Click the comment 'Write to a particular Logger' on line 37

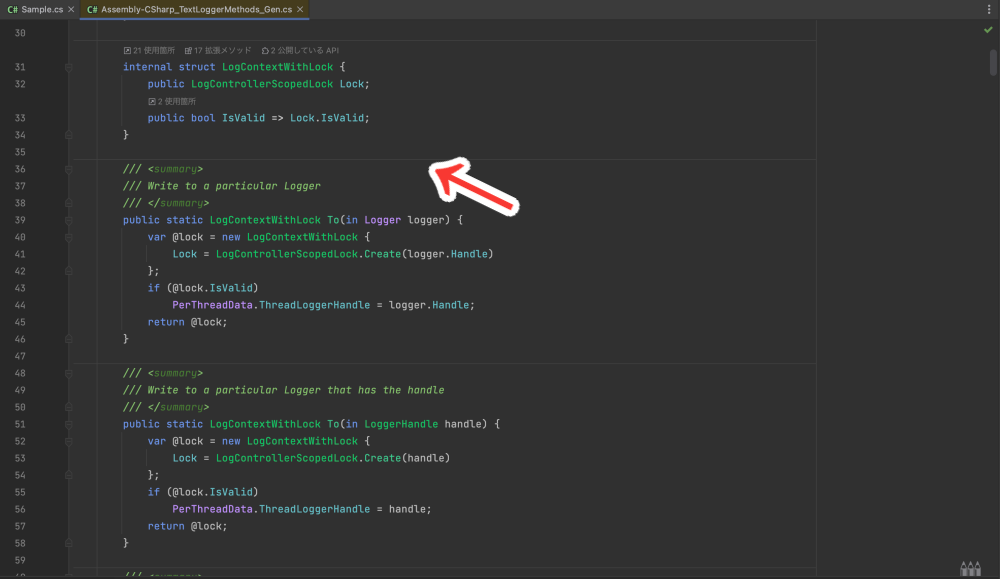tap(234, 186)
